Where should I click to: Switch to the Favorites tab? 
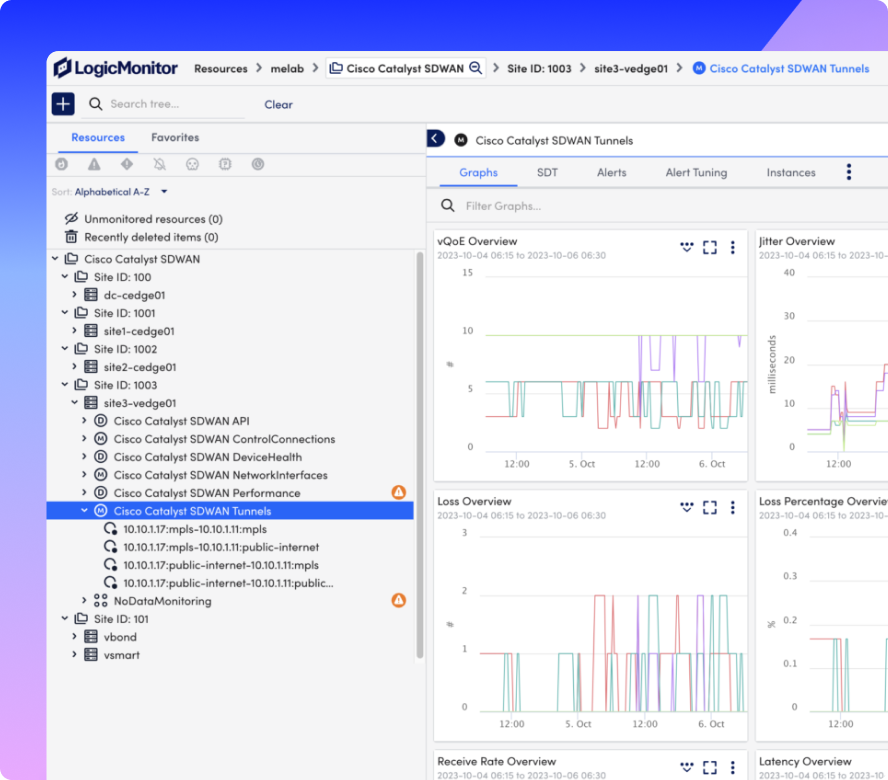point(175,137)
